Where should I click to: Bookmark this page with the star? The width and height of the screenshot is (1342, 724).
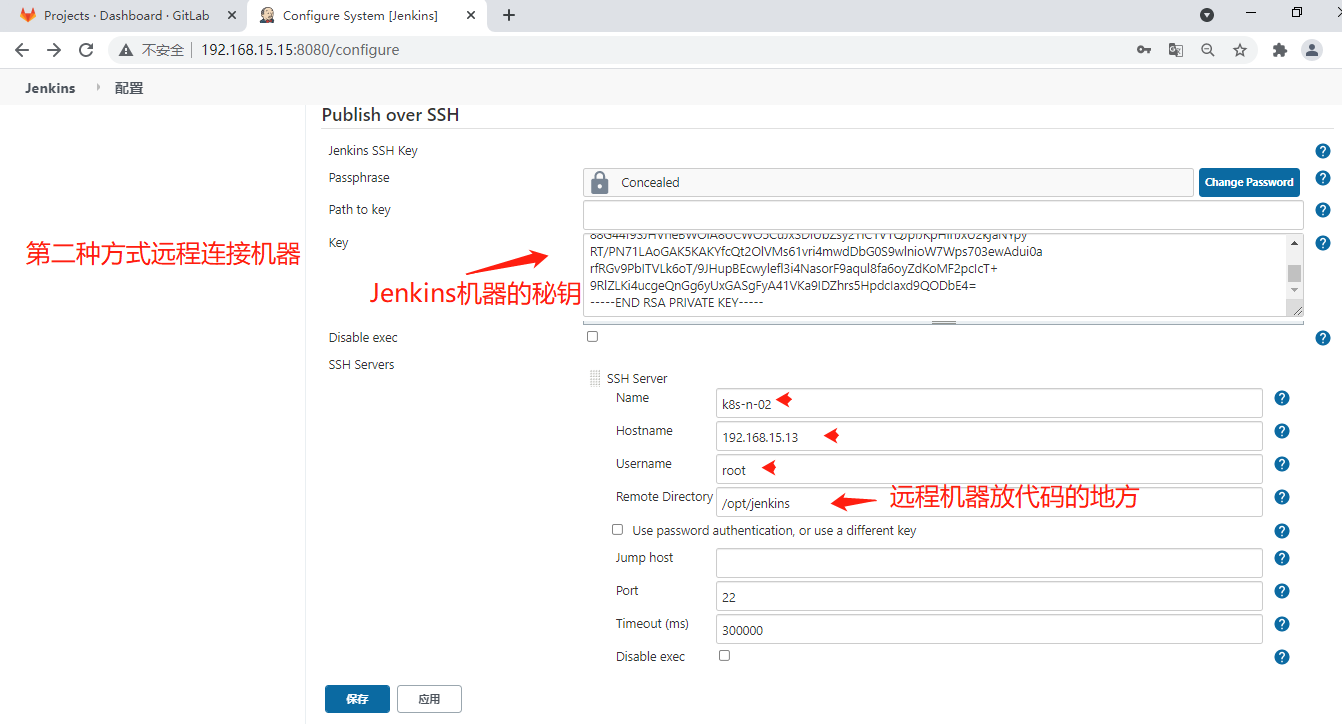[x=1240, y=50]
